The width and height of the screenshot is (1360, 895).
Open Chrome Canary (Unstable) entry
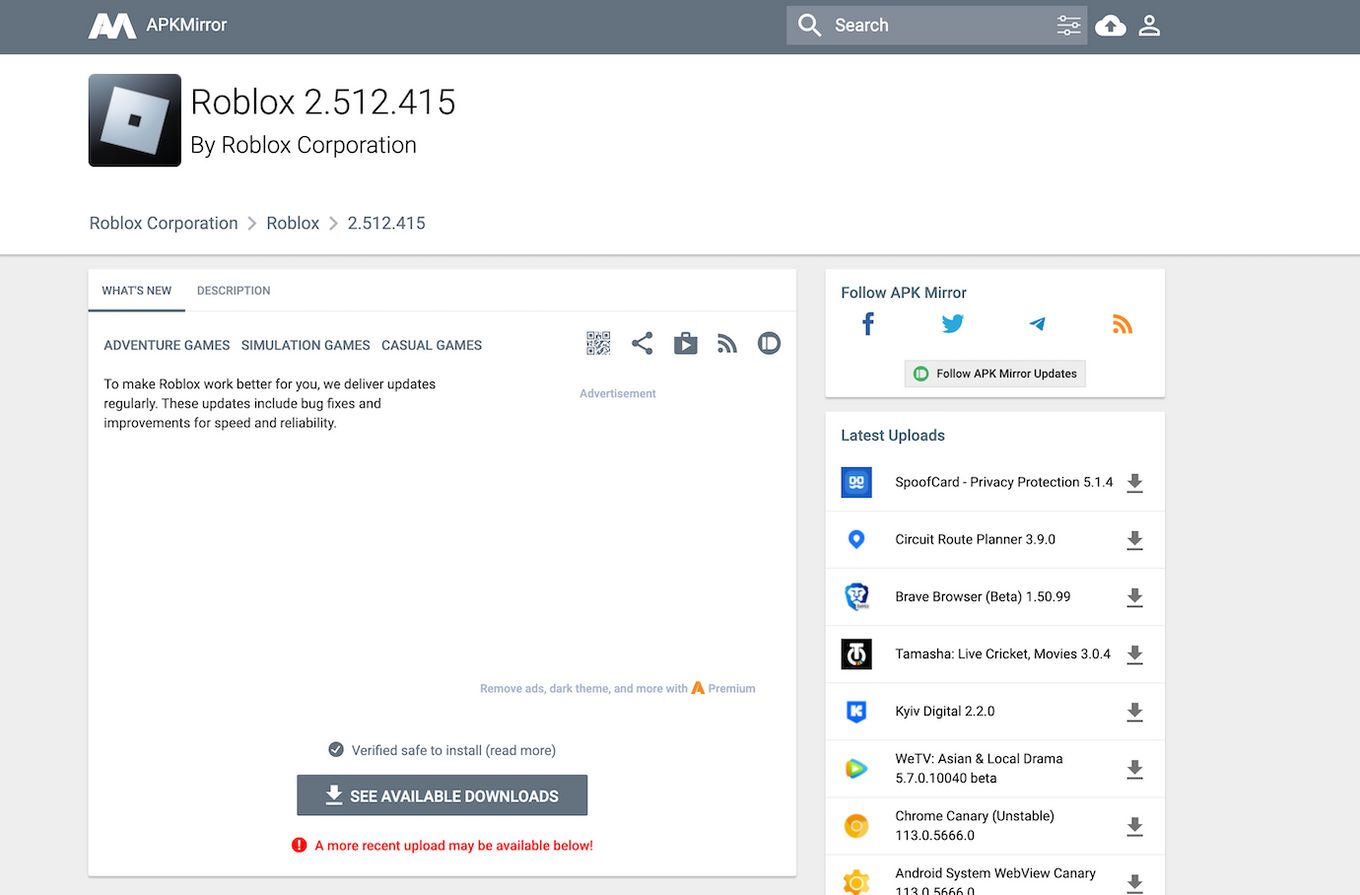coord(975,826)
